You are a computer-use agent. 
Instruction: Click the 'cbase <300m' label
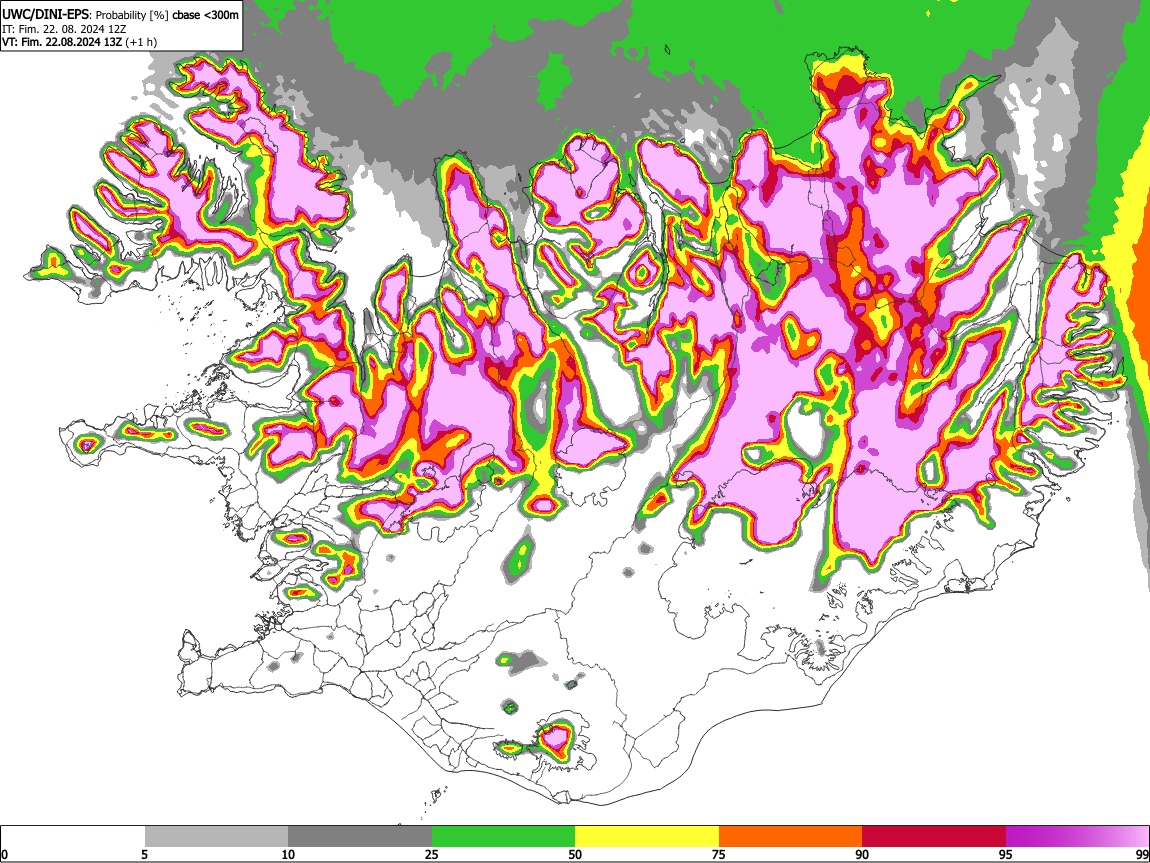click(x=205, y=15)
